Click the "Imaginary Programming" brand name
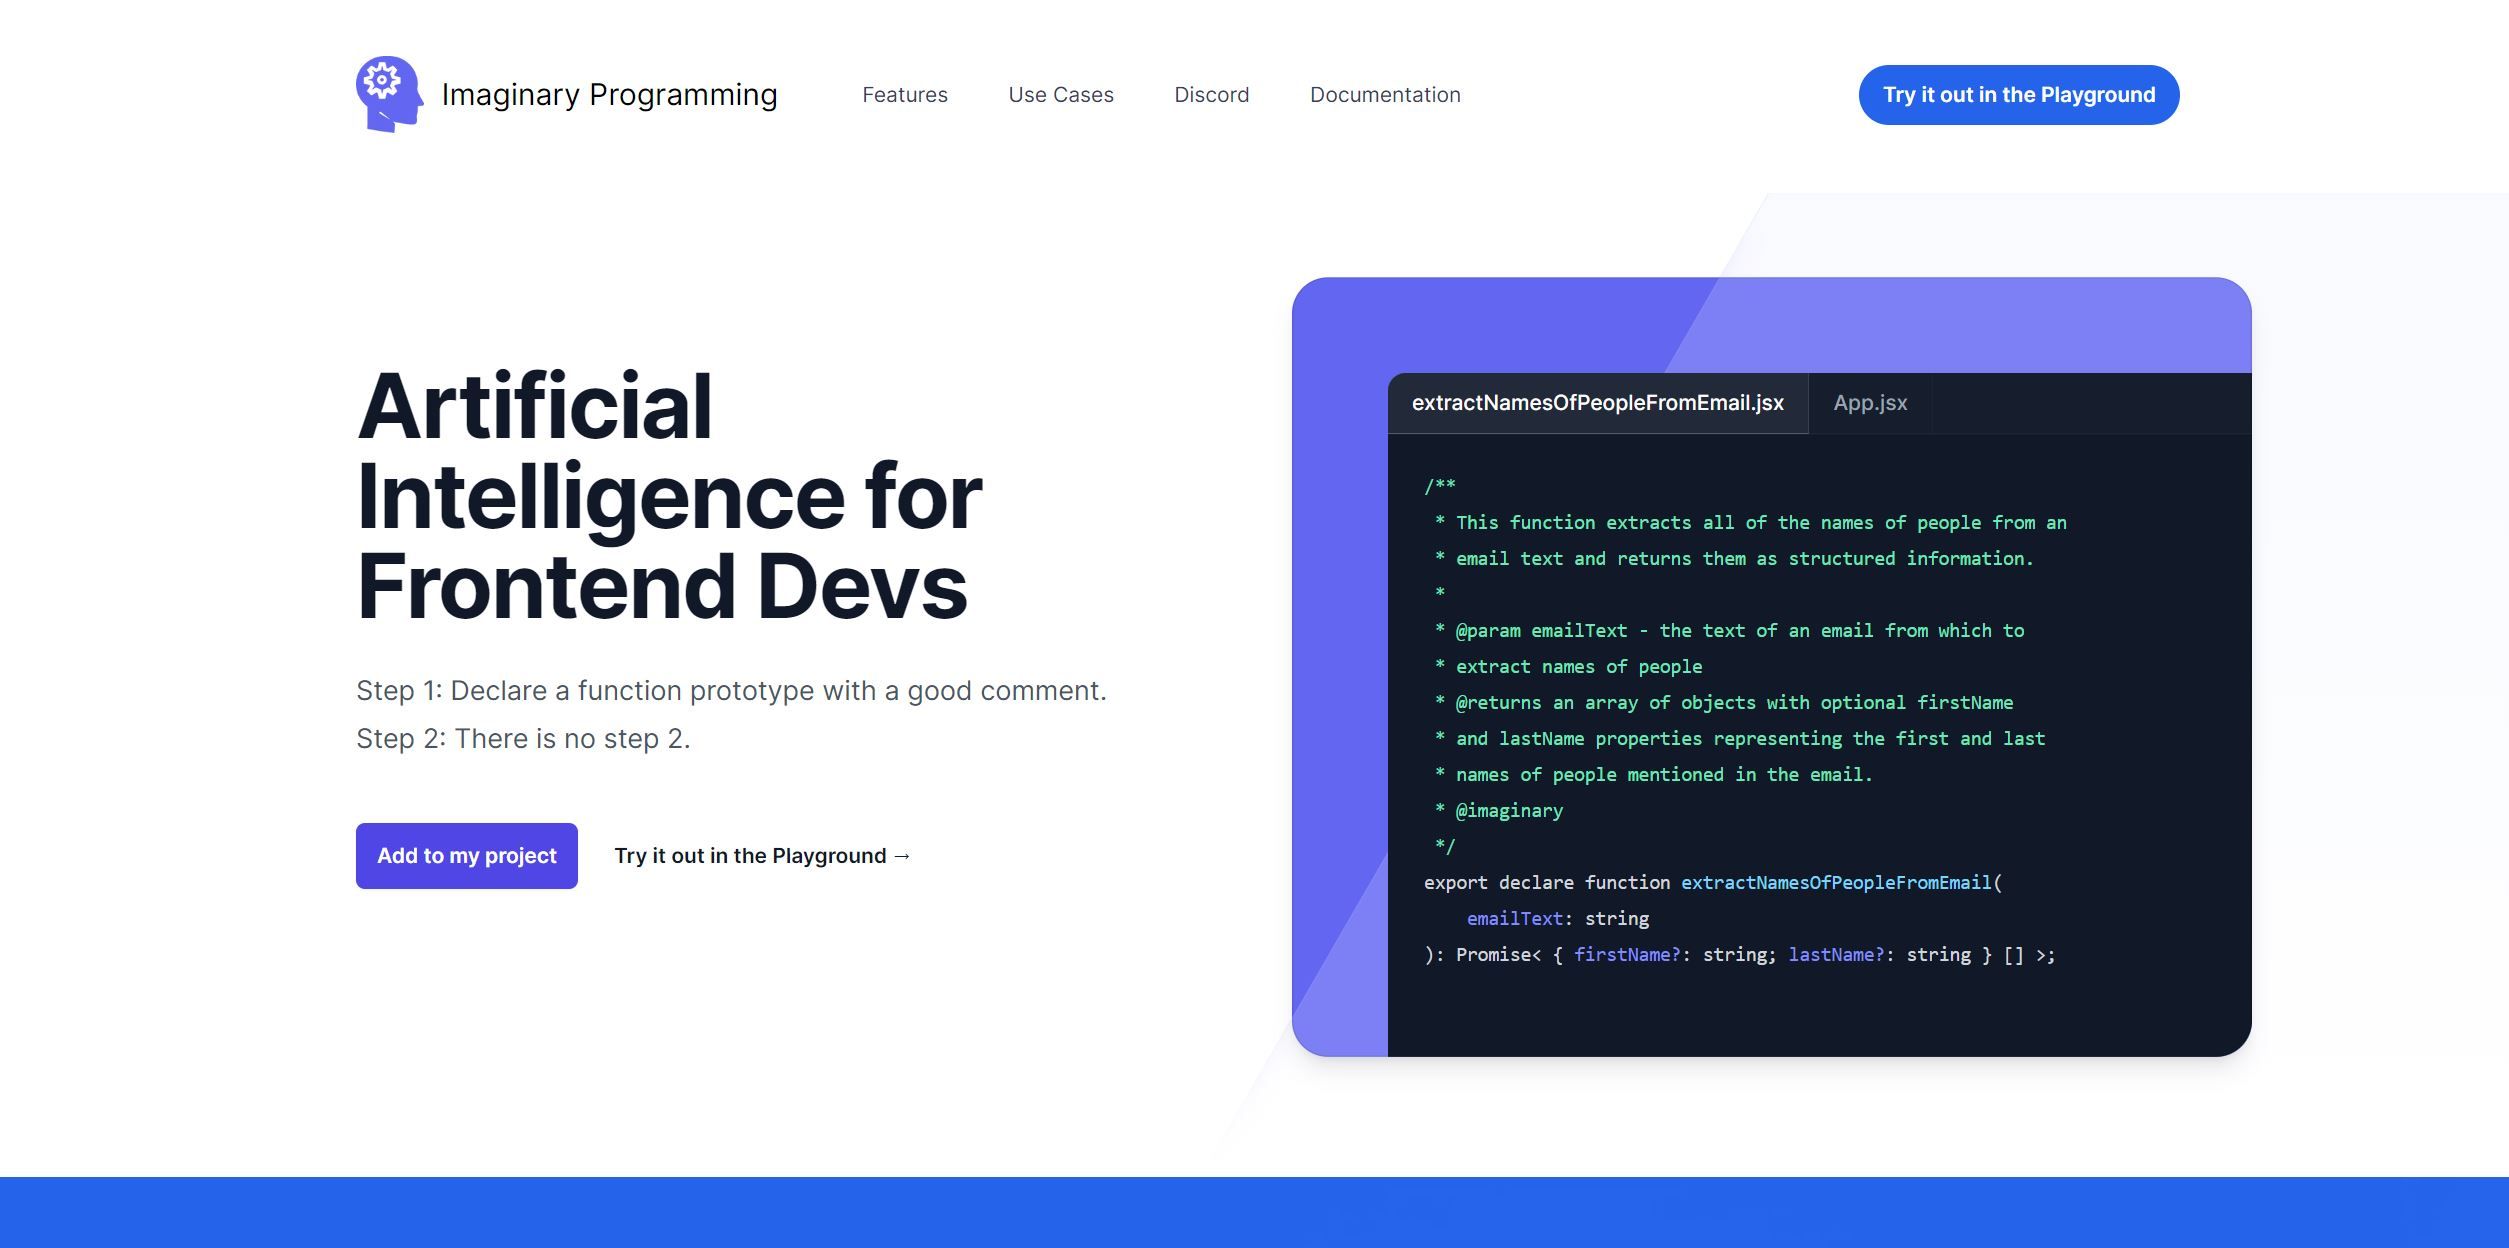Viewport: 2509px width, 1248px height. pyautogui.click(x=609, y=94)
